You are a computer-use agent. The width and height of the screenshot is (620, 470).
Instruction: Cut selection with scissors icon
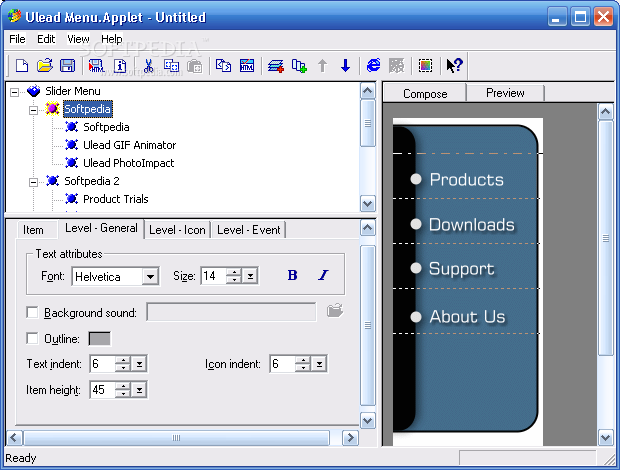[148, 65]
